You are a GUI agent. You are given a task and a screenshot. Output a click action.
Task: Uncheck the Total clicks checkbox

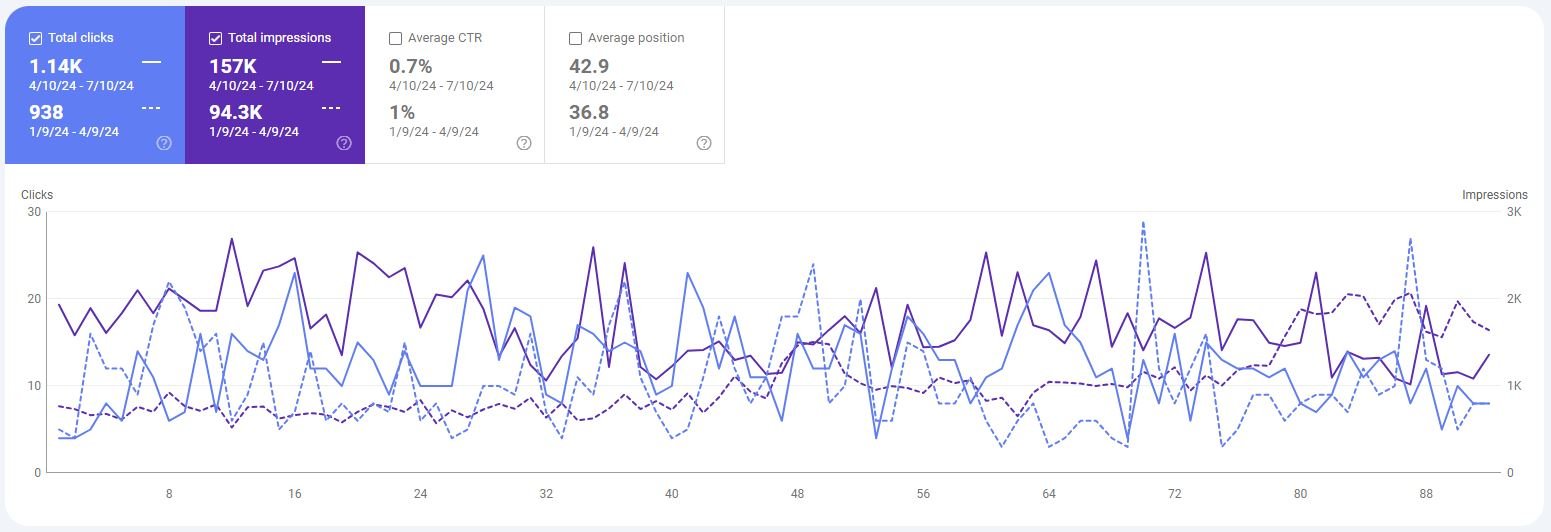pos(36,38)
